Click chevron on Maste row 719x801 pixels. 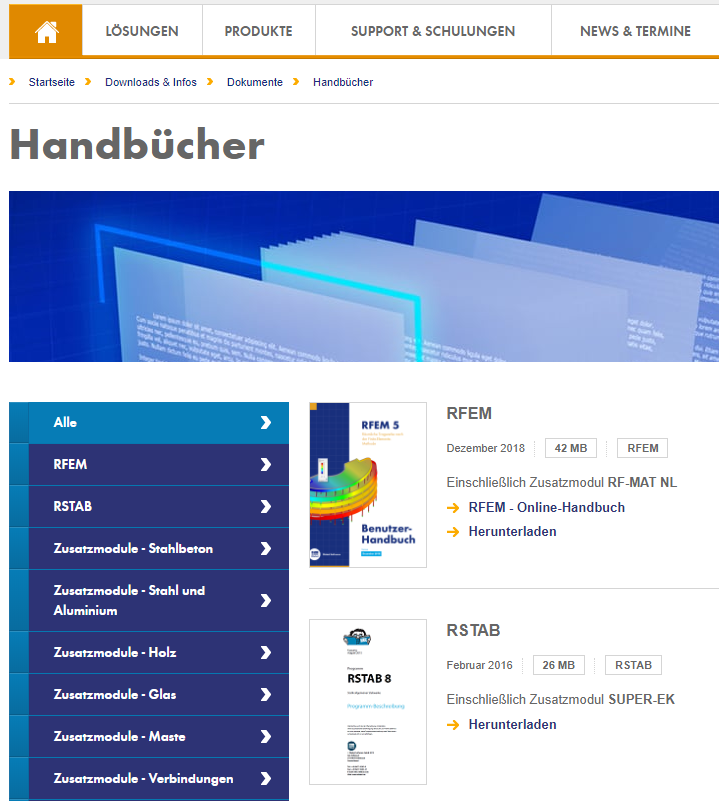[x=266, y=736]
